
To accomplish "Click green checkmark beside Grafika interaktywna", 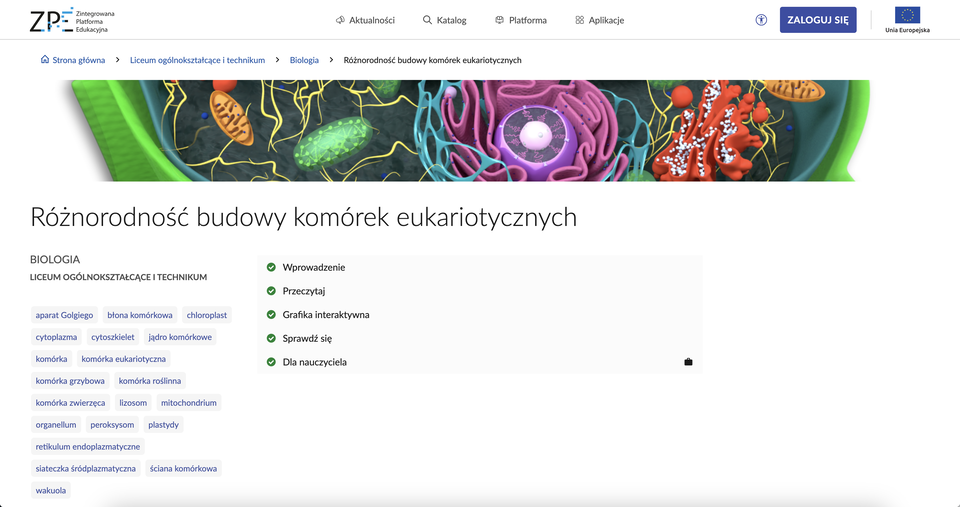I will [271, 314].
